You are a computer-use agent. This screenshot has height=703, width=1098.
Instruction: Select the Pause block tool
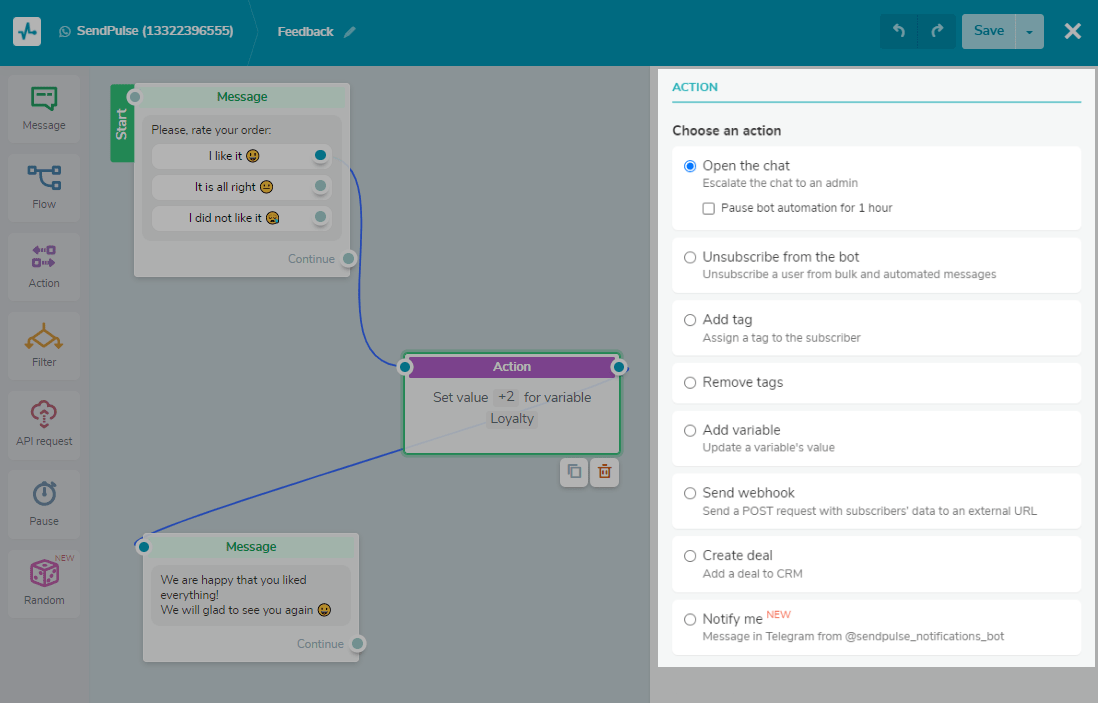[43, 503]
